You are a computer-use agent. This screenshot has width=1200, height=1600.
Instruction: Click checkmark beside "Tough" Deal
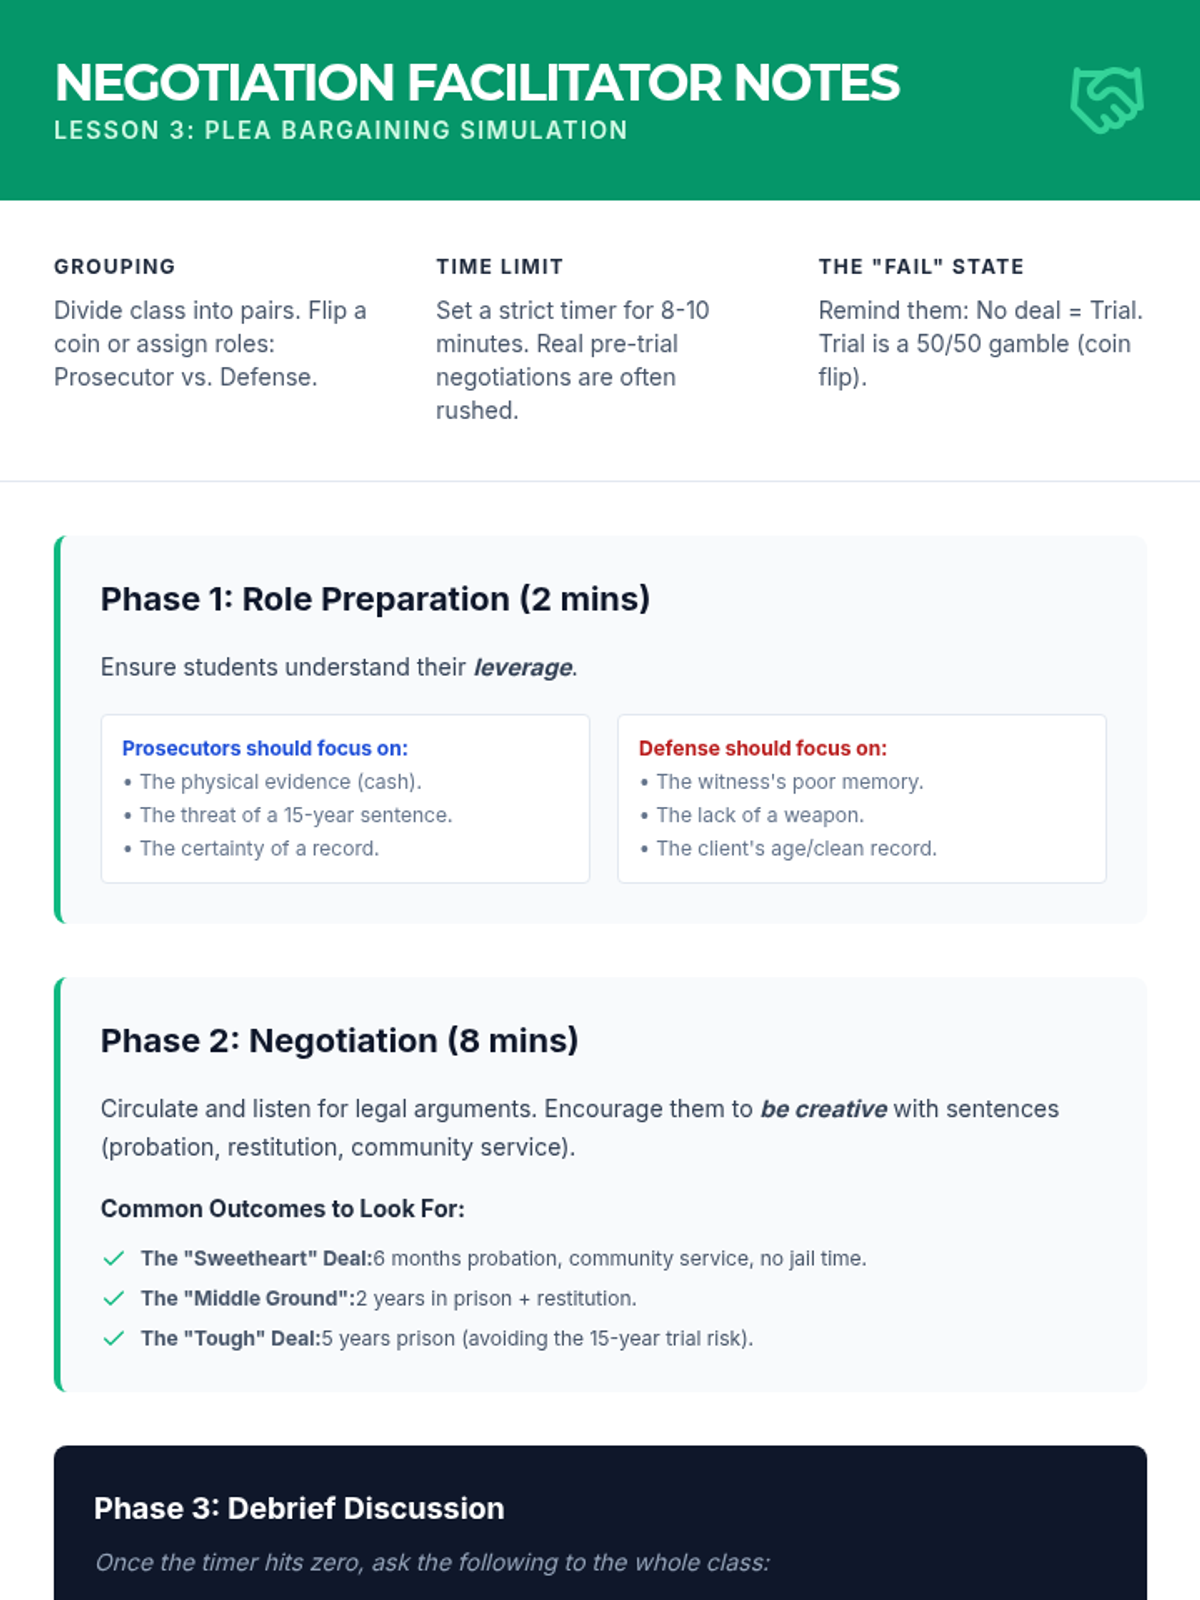point(114,1338)
